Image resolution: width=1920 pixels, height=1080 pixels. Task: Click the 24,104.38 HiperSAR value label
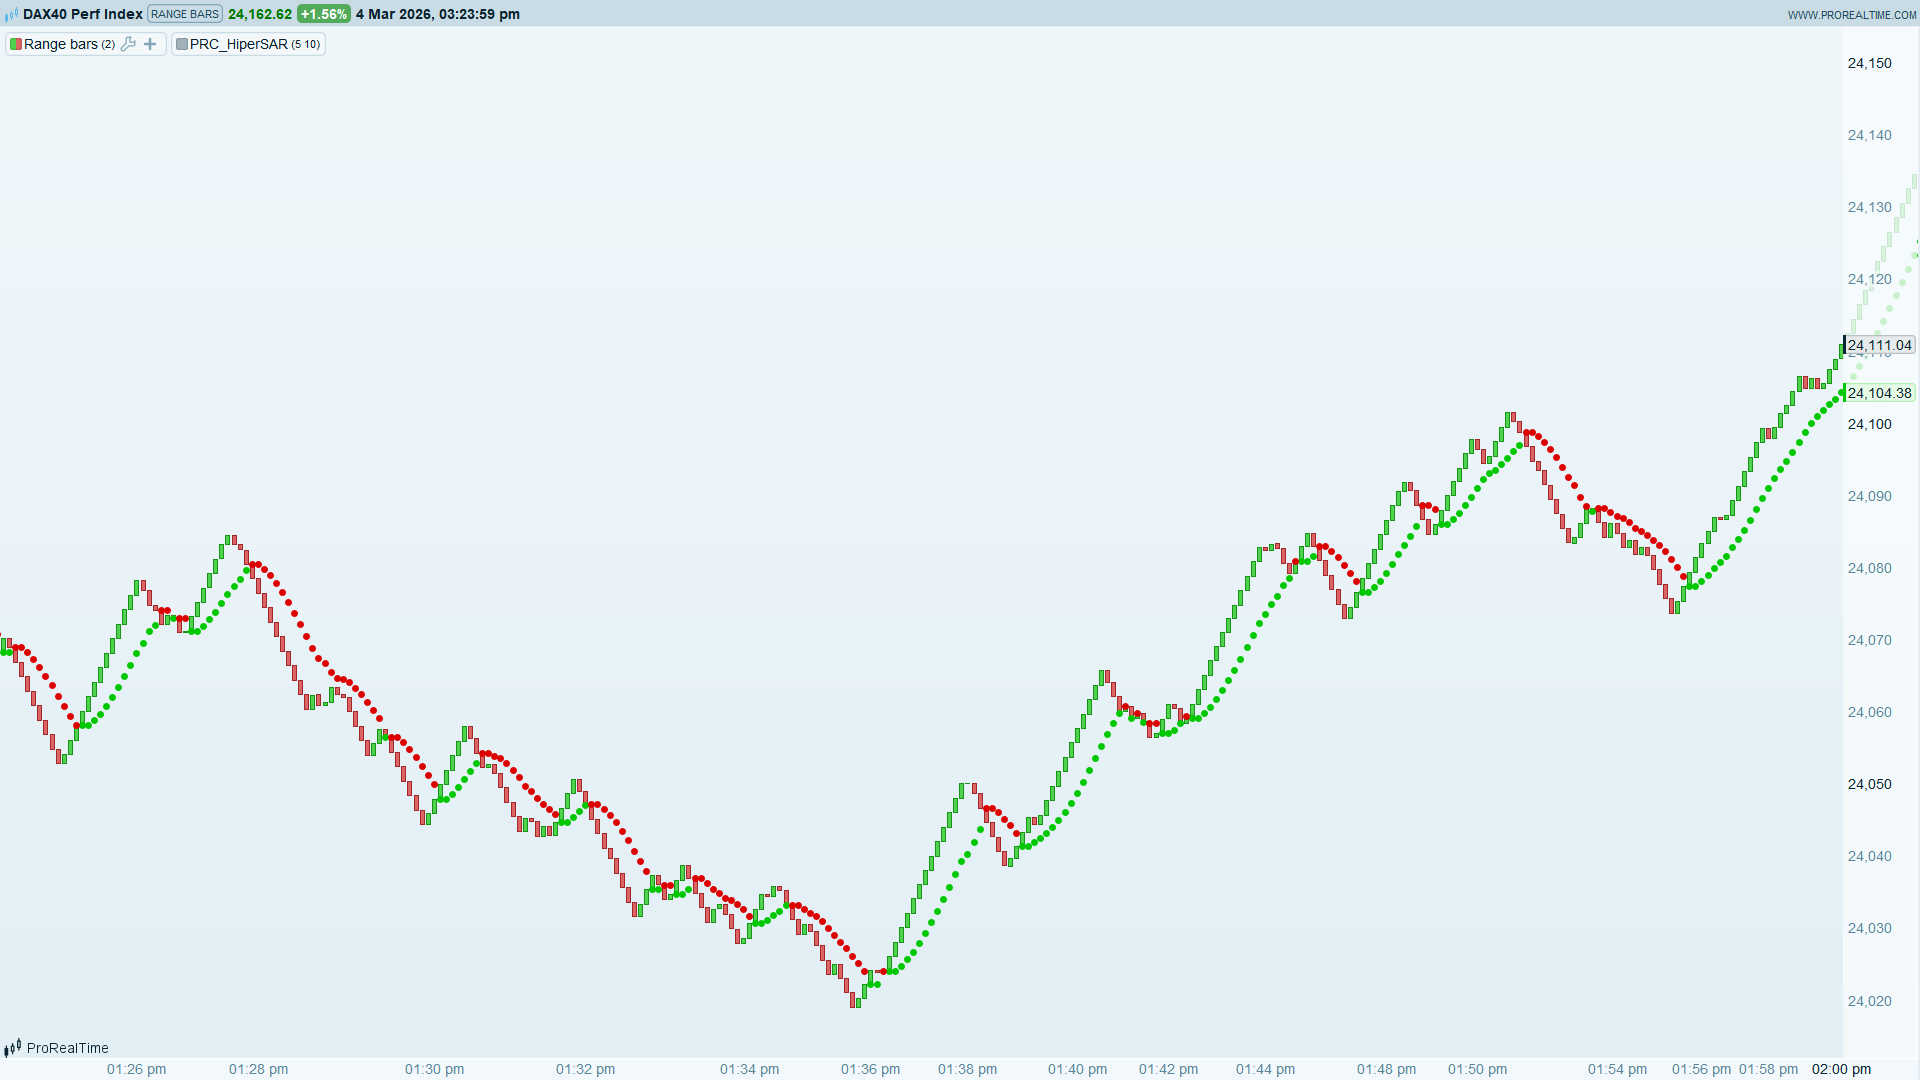click(1879, 393)
